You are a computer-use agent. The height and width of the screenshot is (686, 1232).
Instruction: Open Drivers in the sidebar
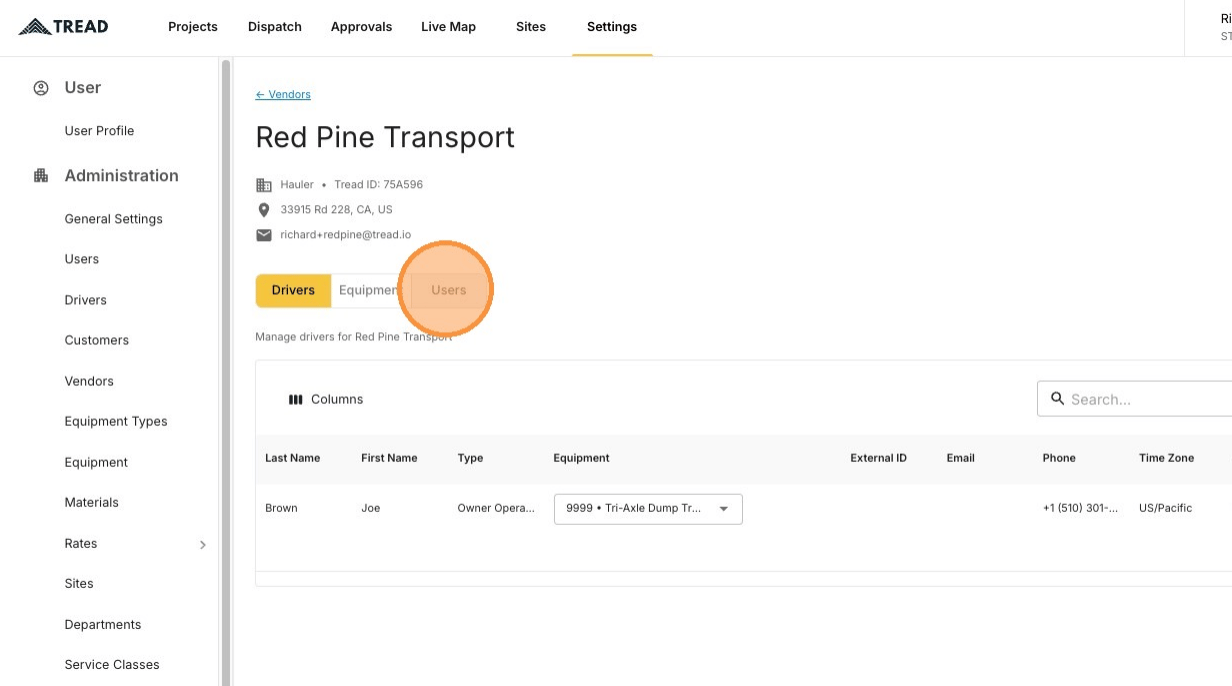(x=86, y=300)
